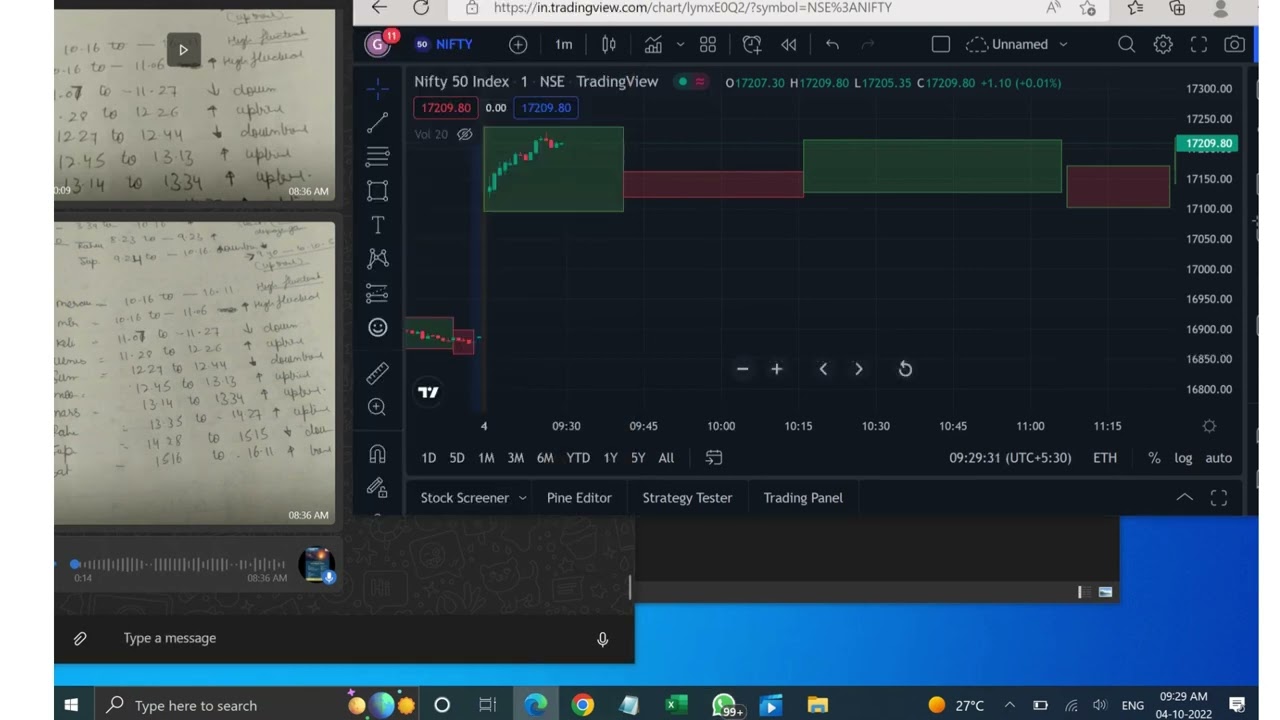The width and height of the screenshot is (1280, 720).
Task: Open the indicators menu
Action: (653, 44)
